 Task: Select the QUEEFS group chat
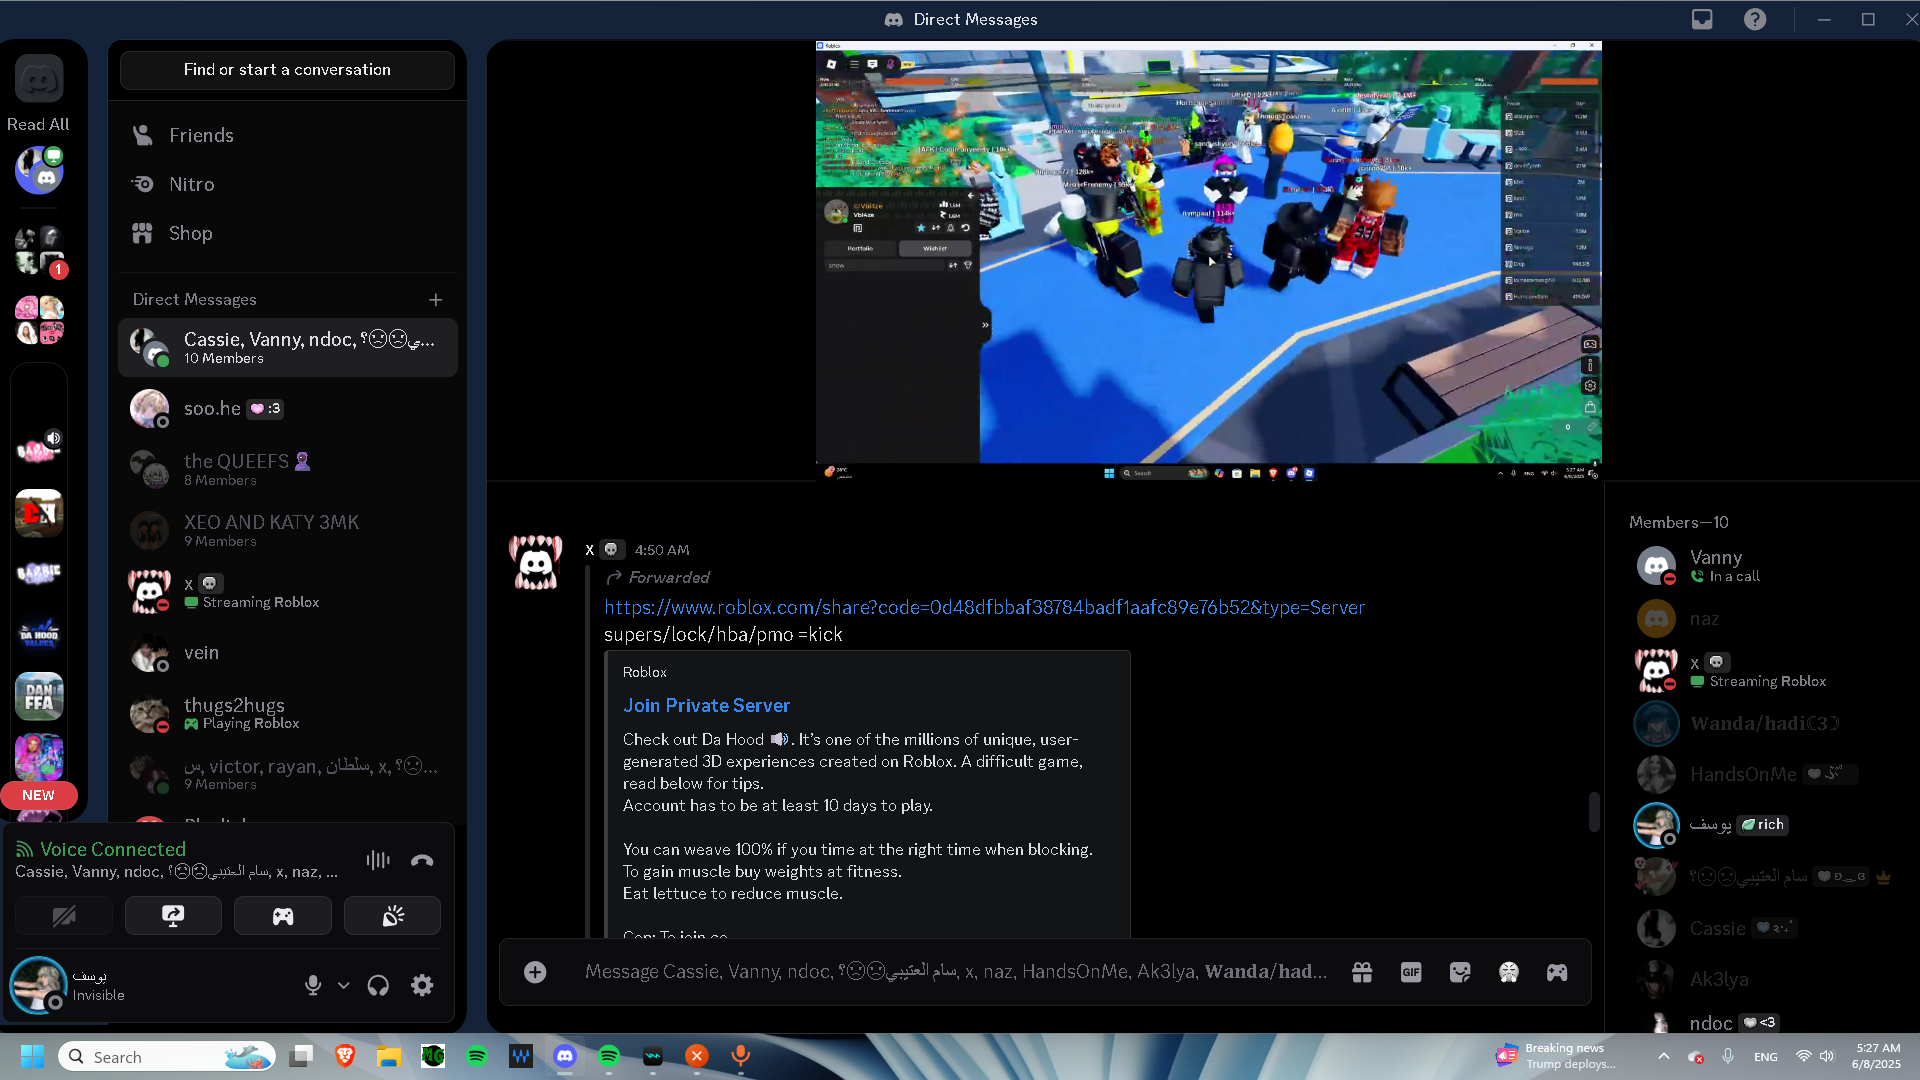pos(288,470)
